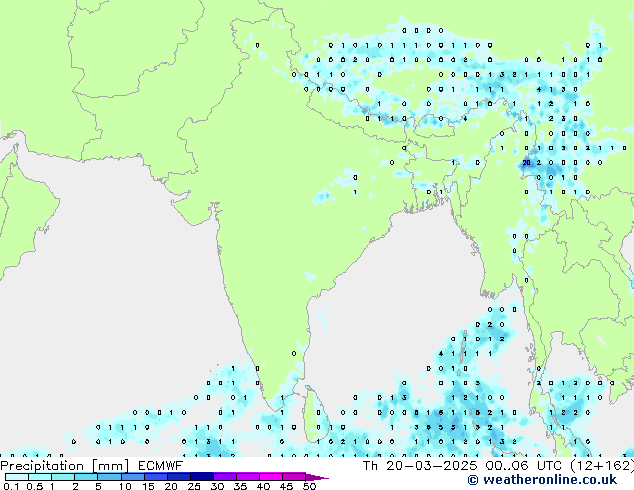
Task: Select the 45–50 mm legend swatch
Action: [x=294, y=477]
